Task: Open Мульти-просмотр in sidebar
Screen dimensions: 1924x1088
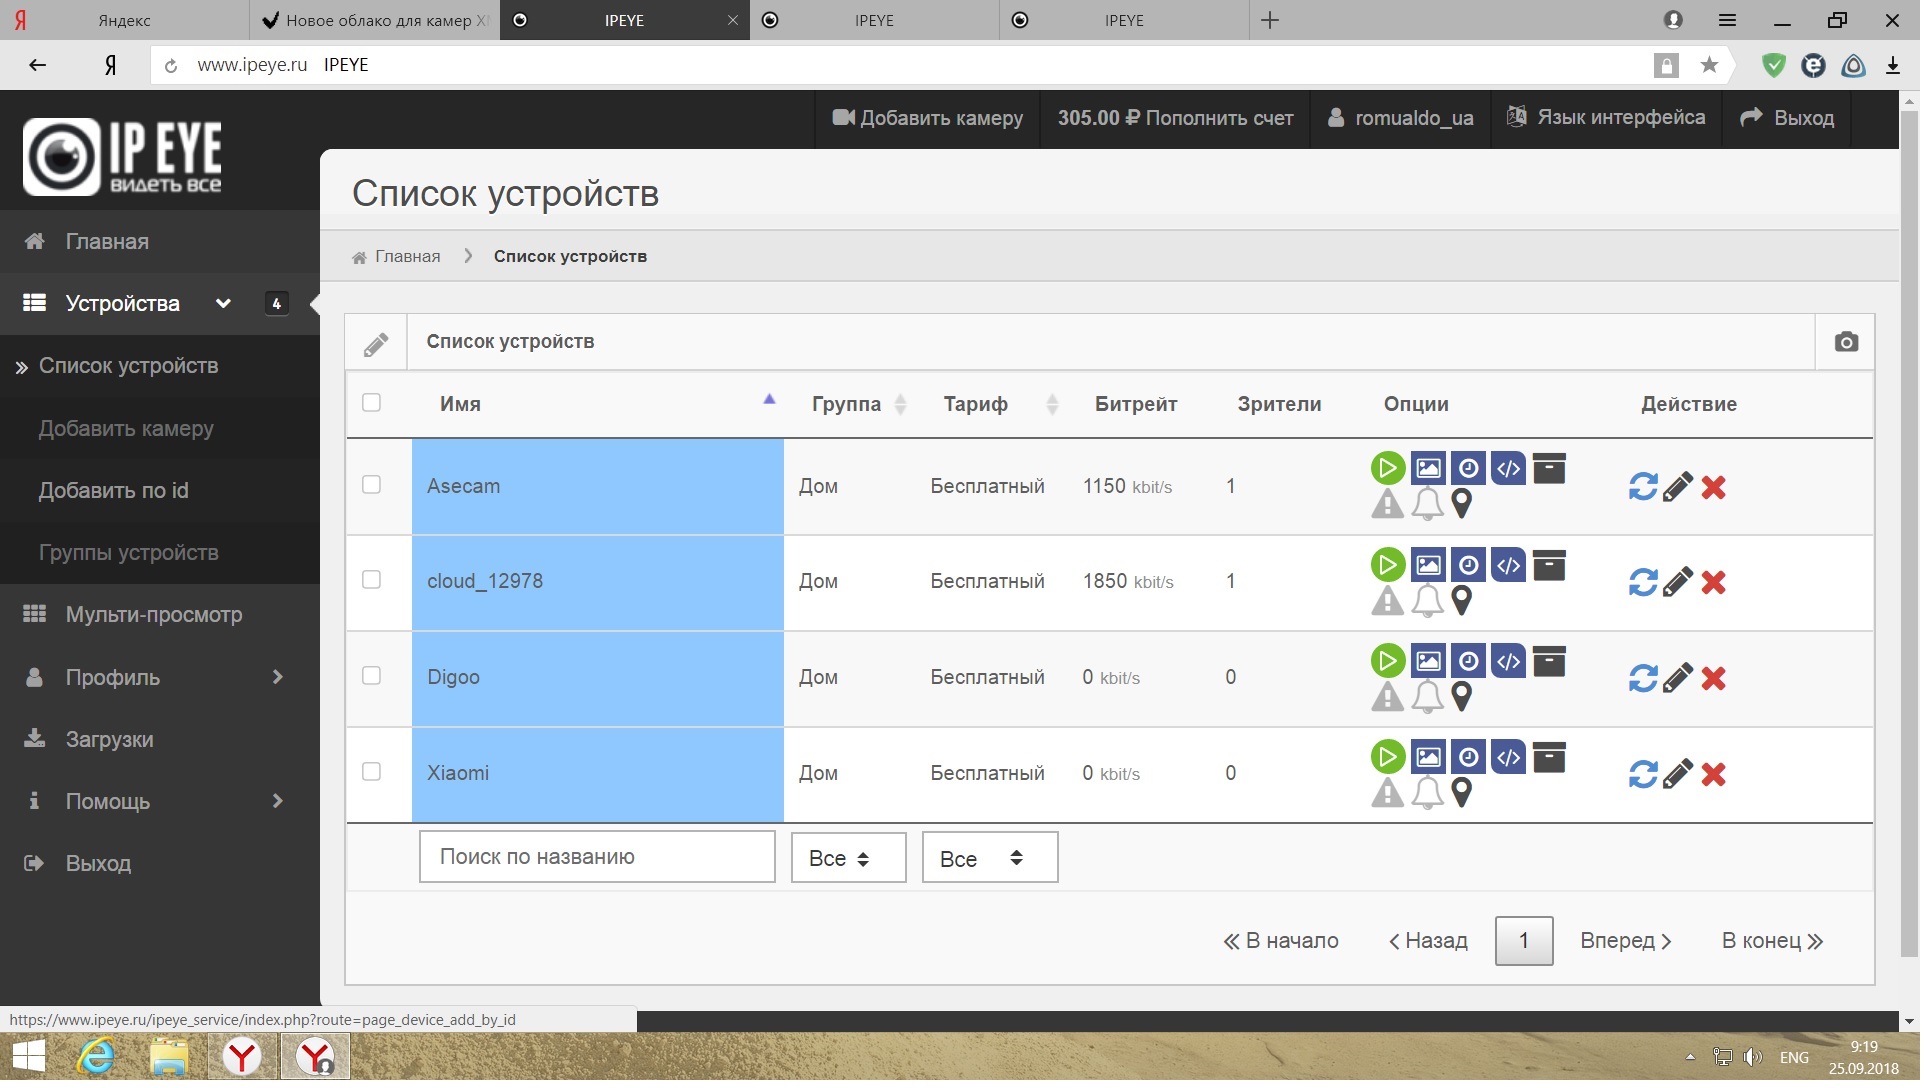Action: (154, 616)
